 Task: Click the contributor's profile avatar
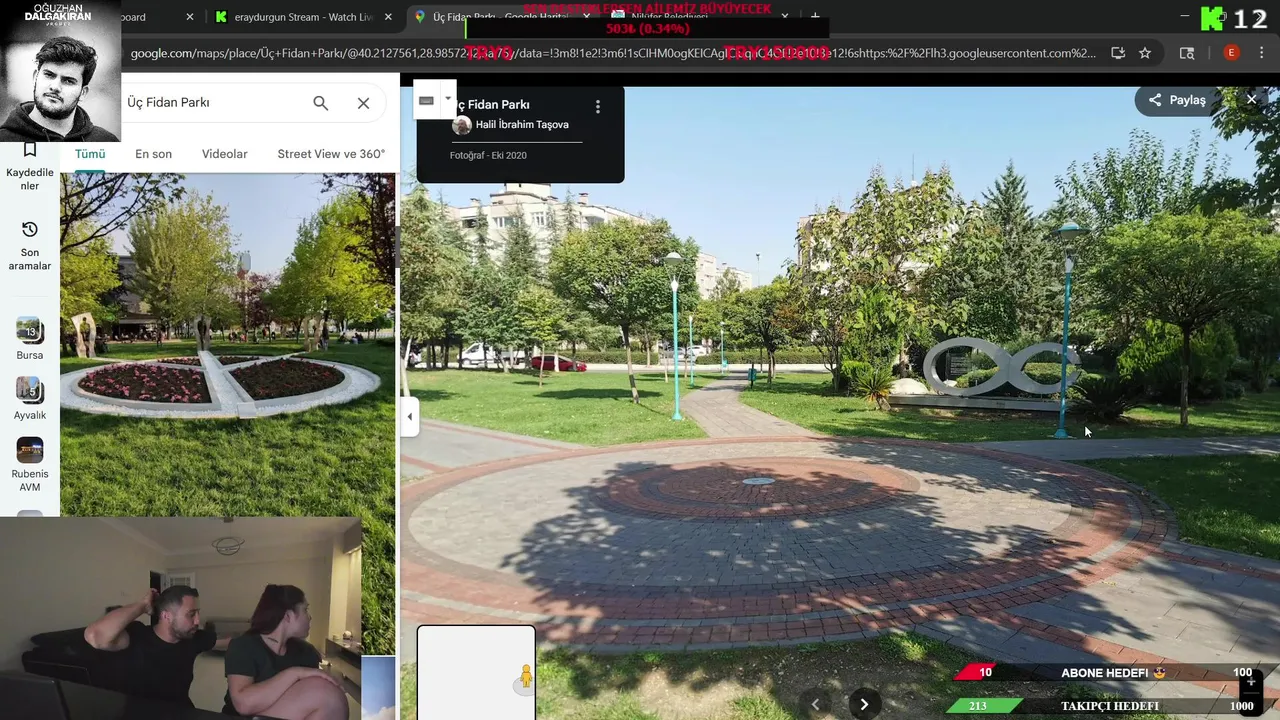point(462,125)
